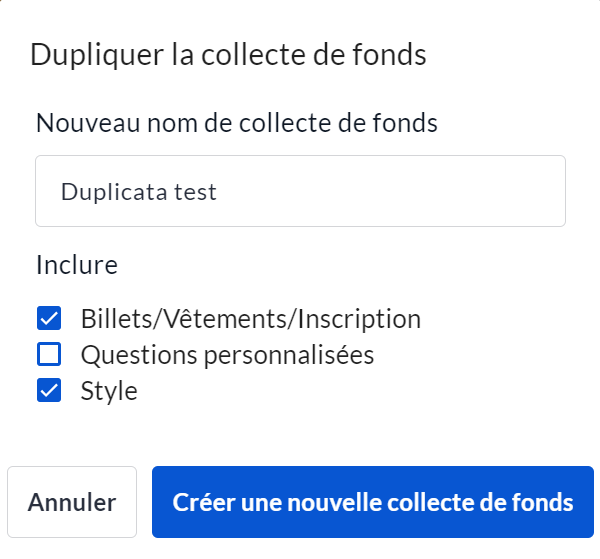600x559 pixels.
Task: Click the Billets/Vêtements/Inscription label text
Action: [x=250, y=319]
